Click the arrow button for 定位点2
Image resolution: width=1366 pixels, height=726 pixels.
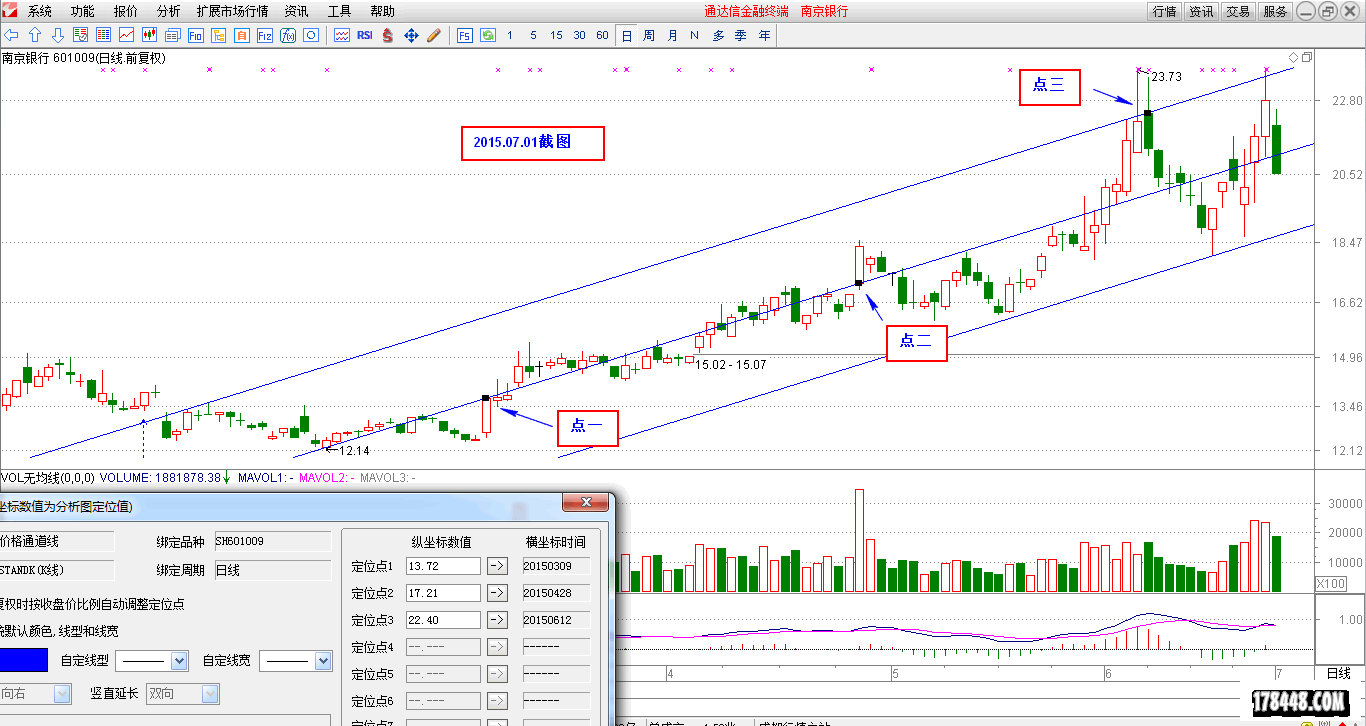(497, 593)
